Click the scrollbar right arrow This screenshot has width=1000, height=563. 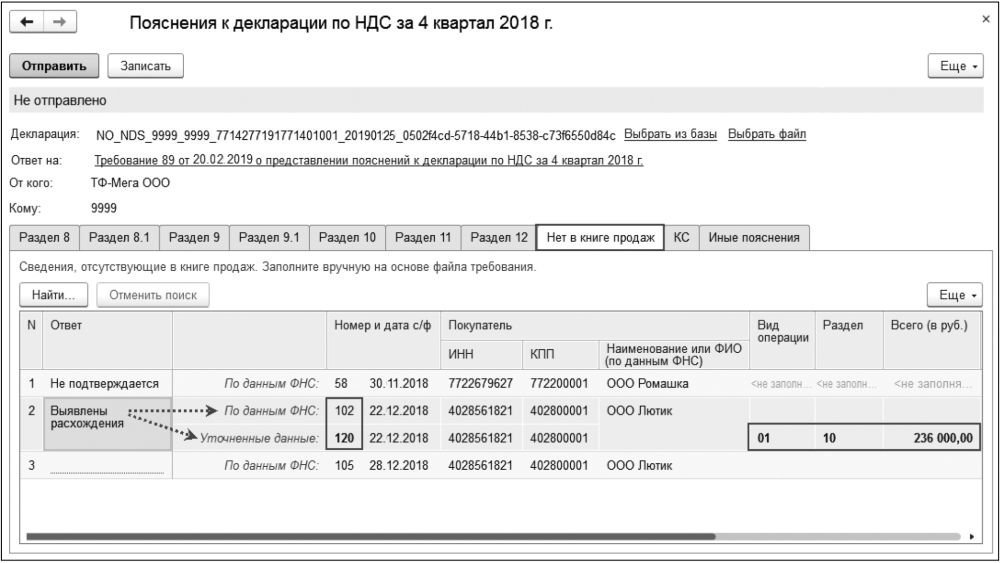(x=971, y=537)
